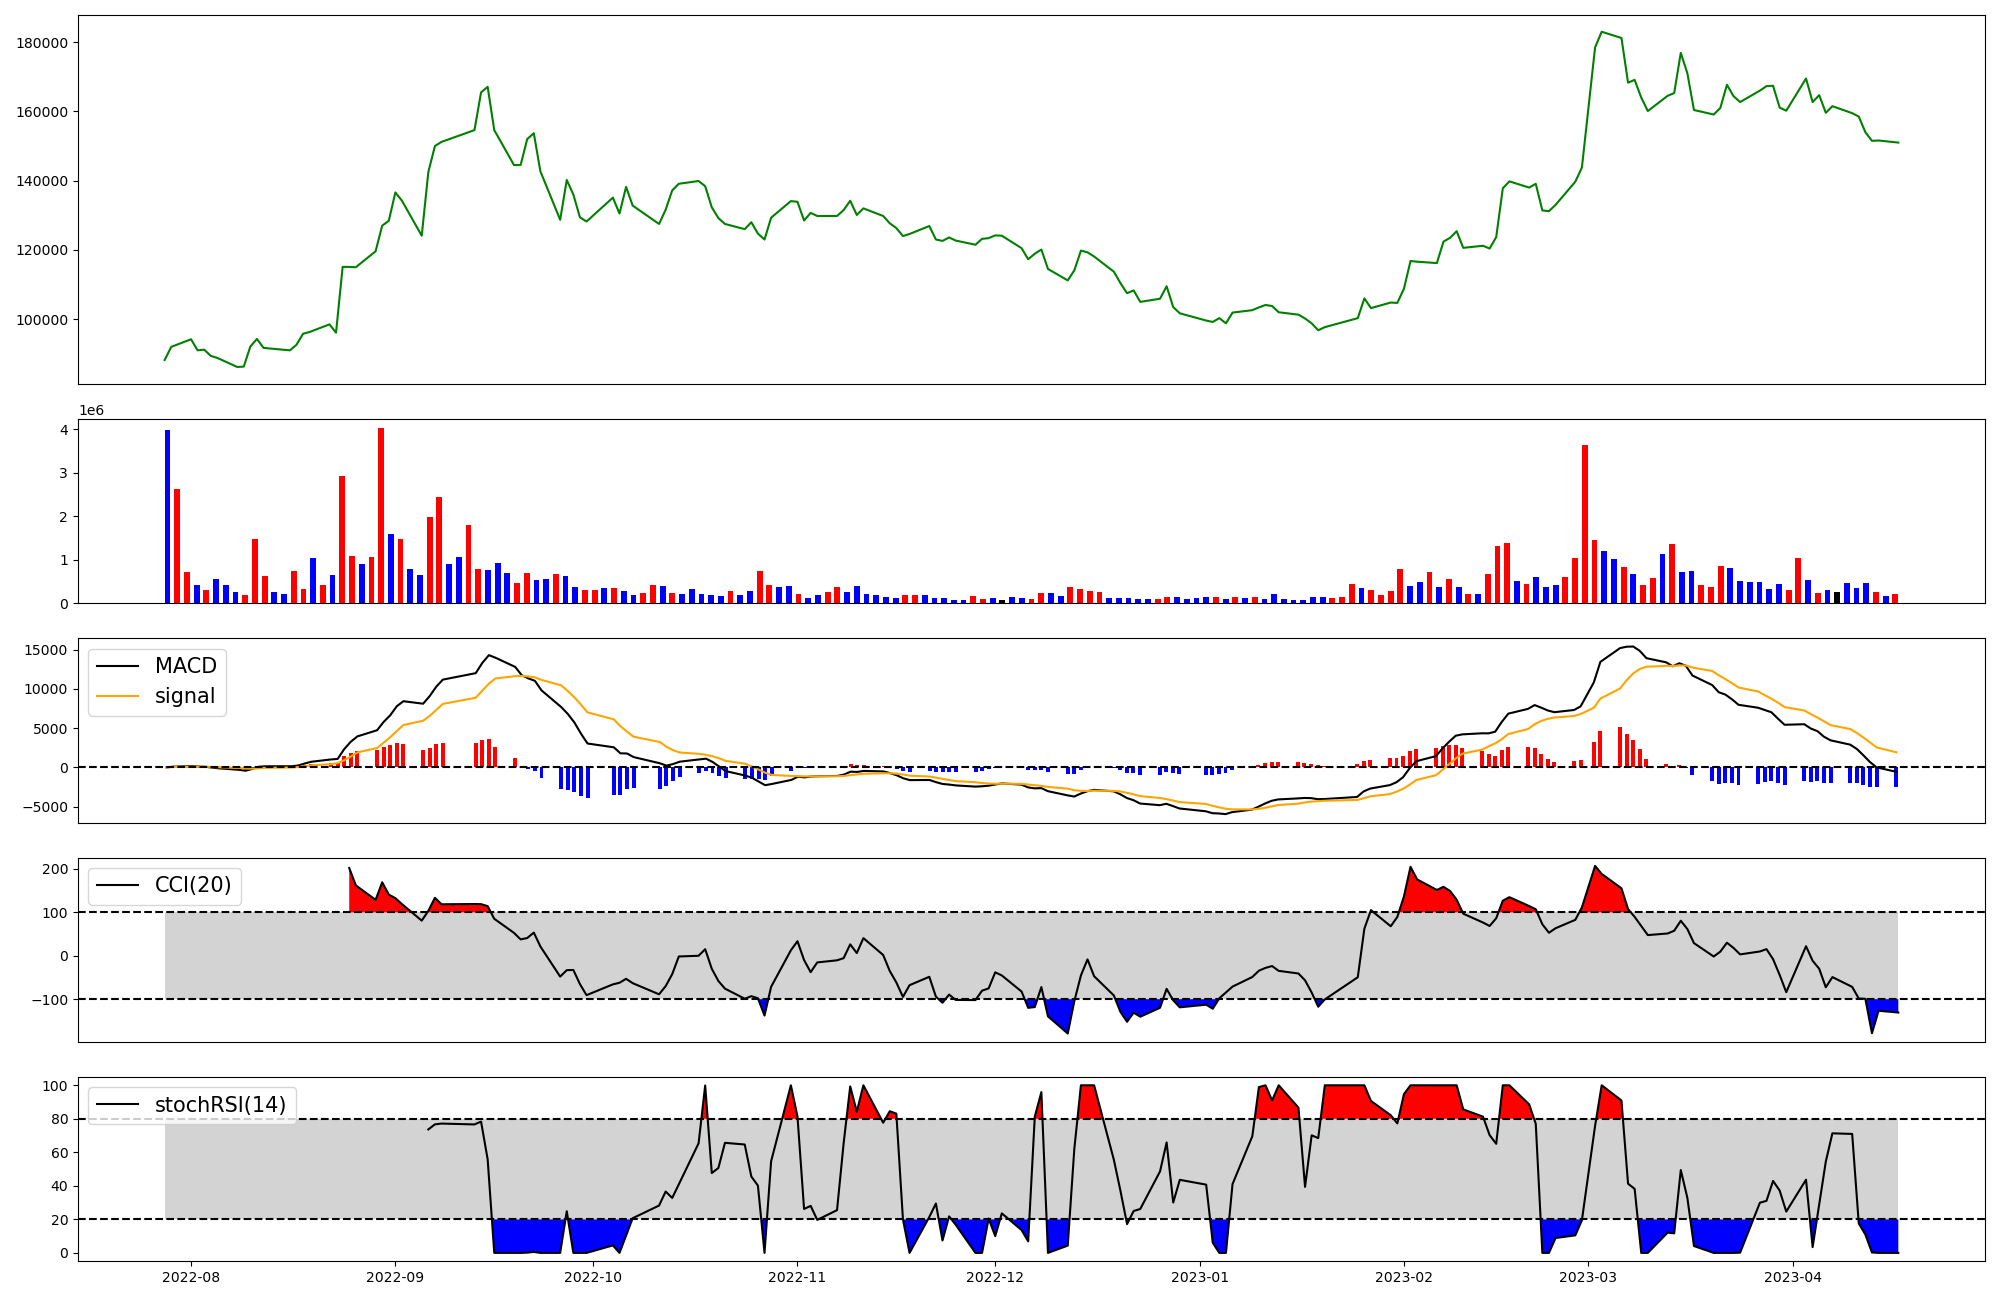Viewport: 2000px width, 1300px height.
Task: Click the 180000 price axis tick label
Action: [x=42, y=43]
